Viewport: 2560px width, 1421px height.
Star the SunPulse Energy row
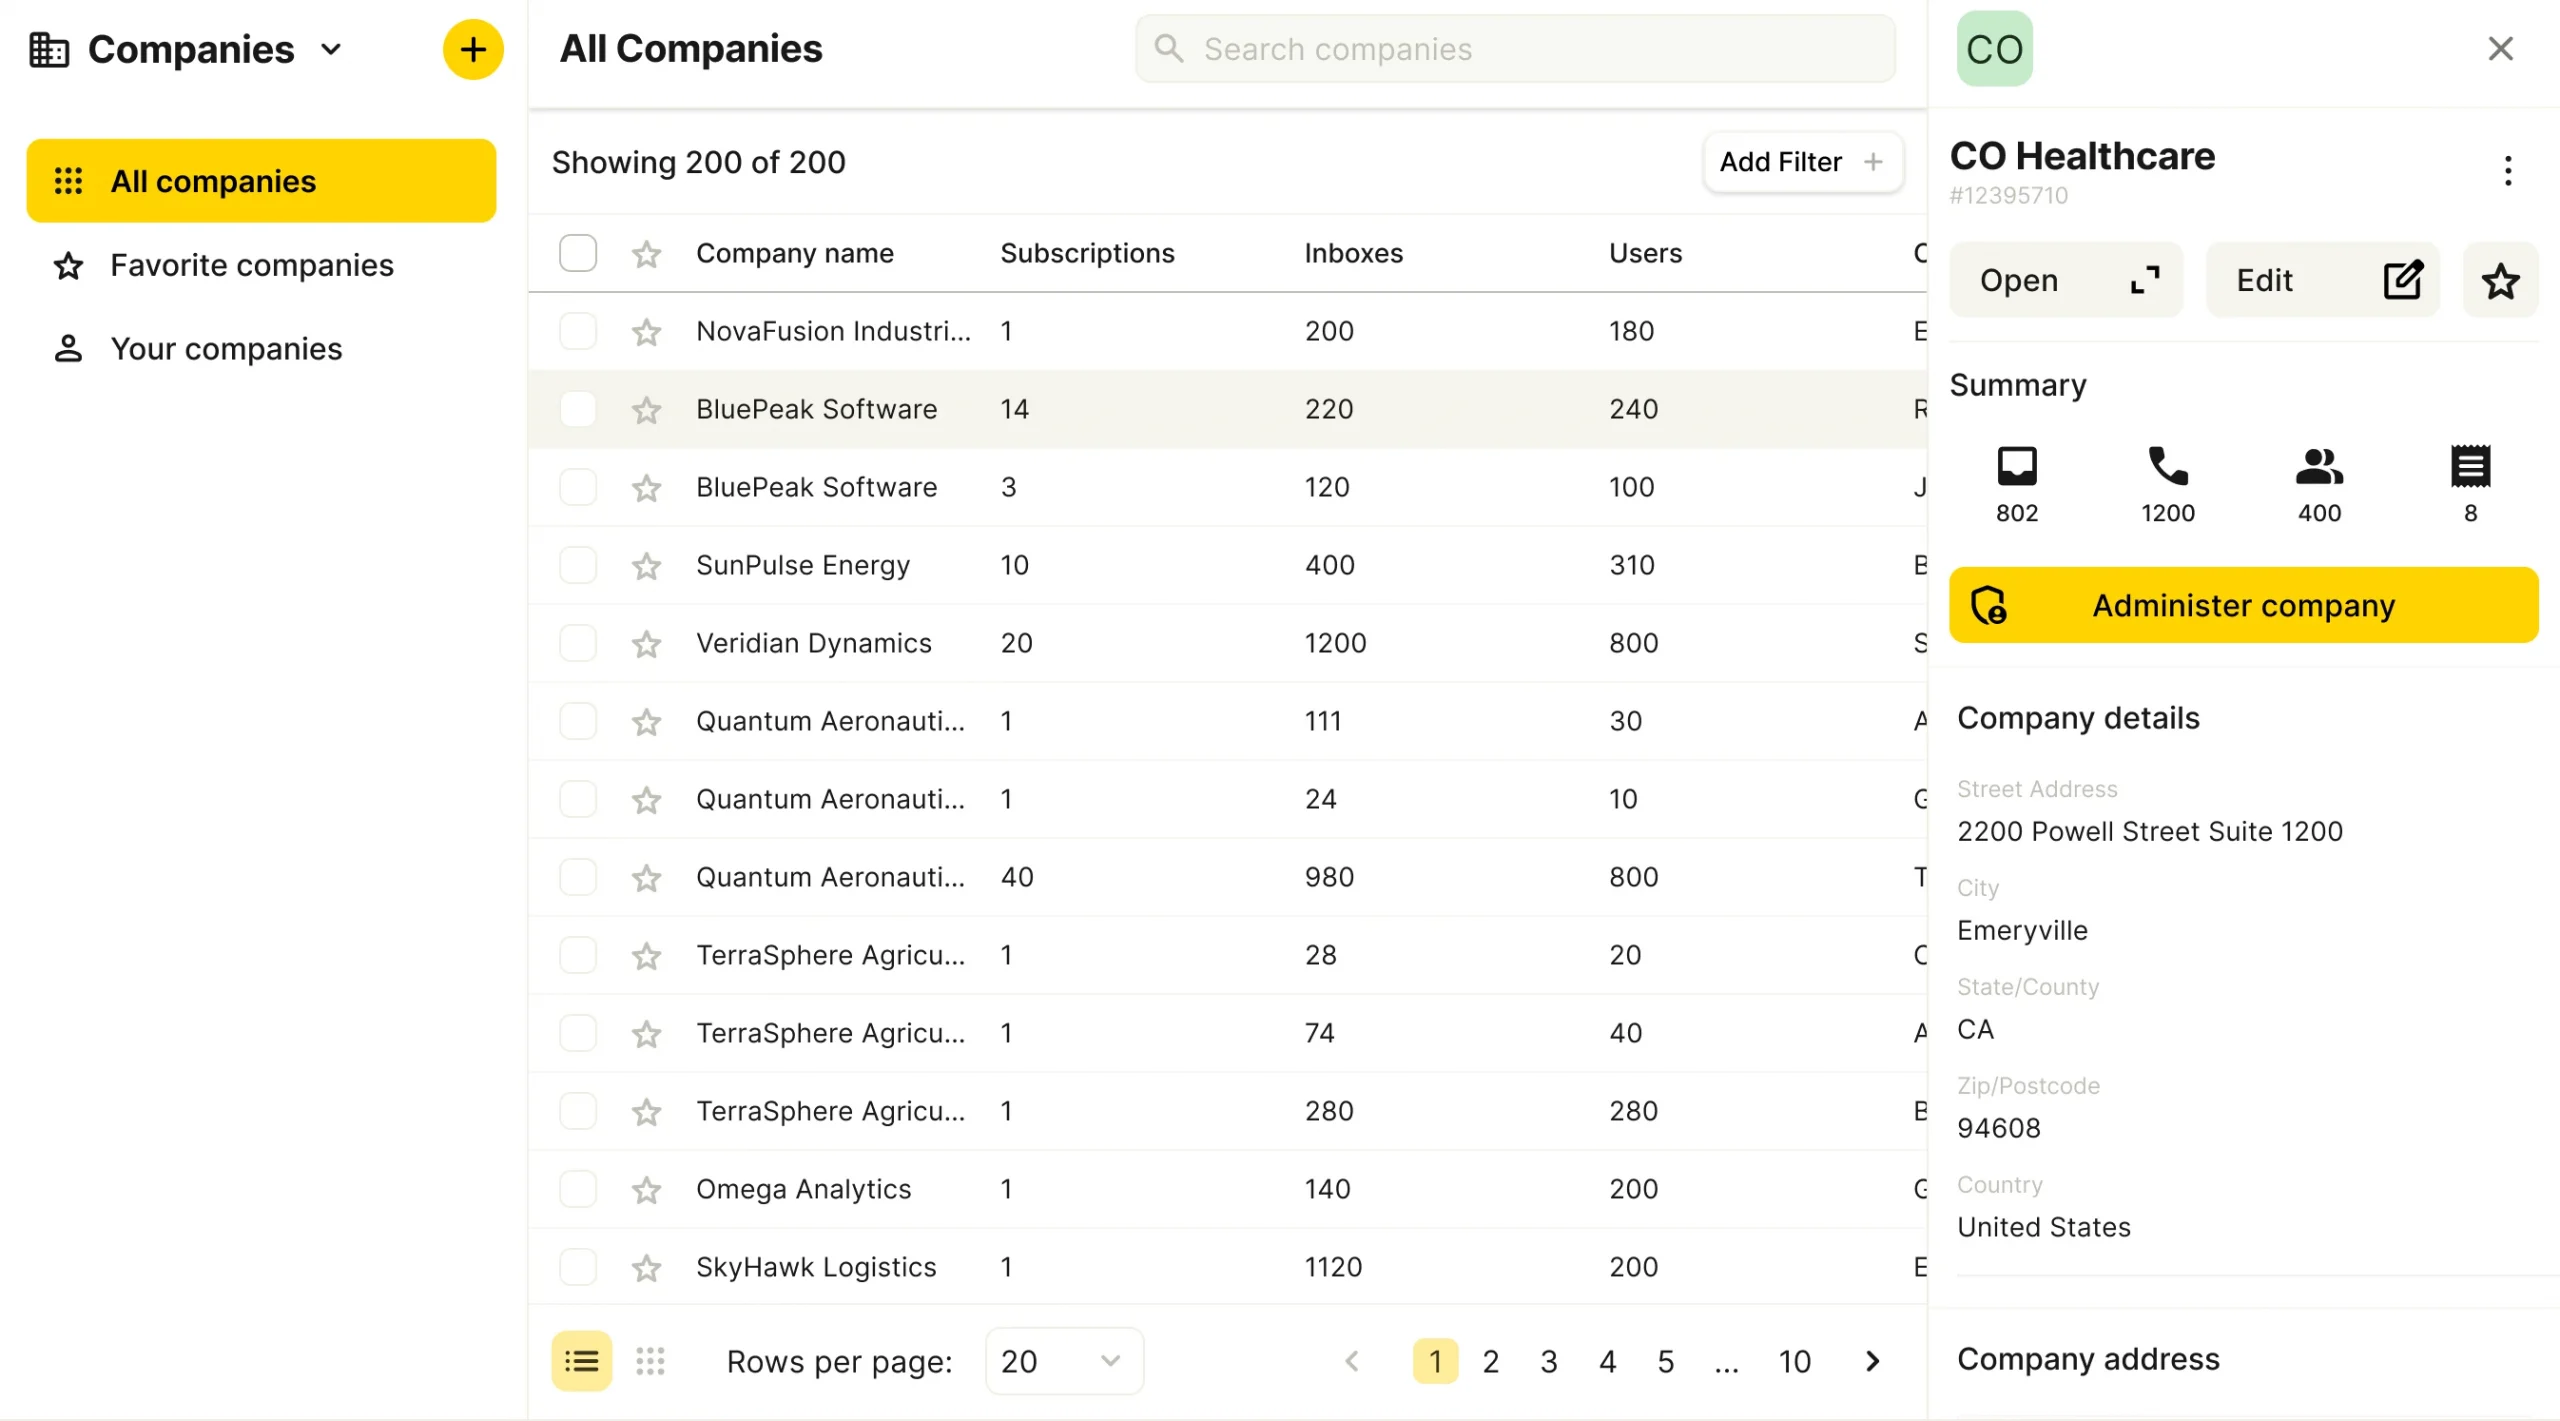[647, 566]
